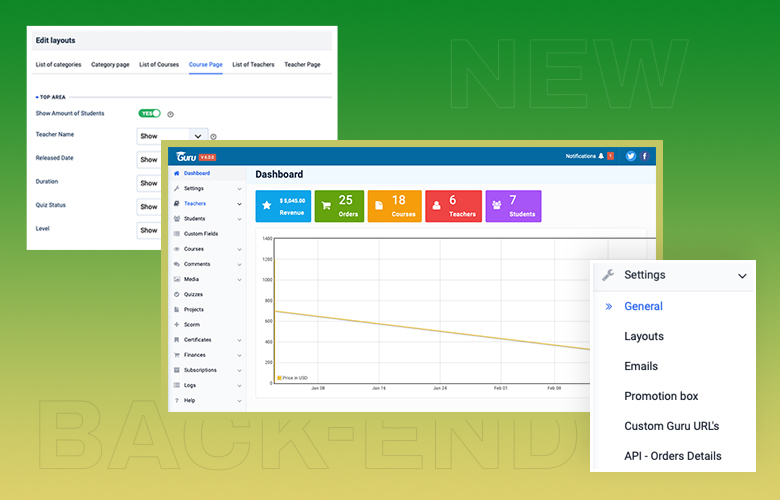Select the Course Page tab
The height and width of the screenshot is (500, 780).
pyautogui.click(x=205, y=65)
